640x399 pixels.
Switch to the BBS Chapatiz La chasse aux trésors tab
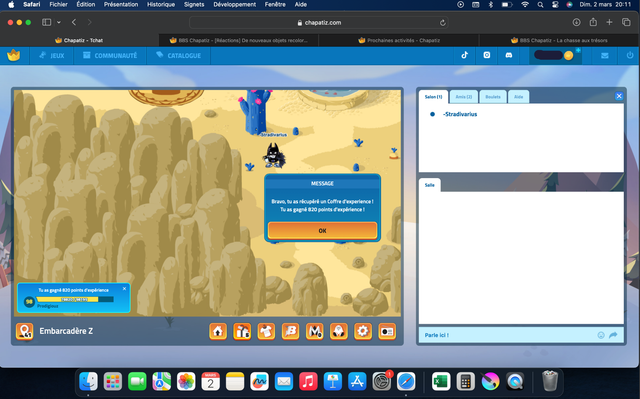click(x=559, y=40)
